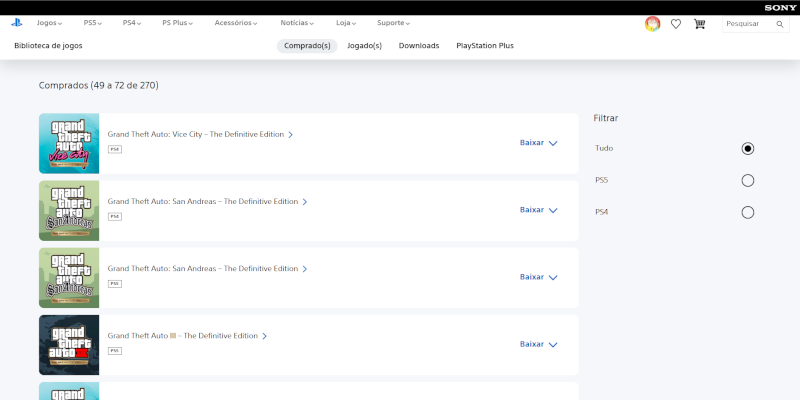This screenshot has width=800, height=400.
Task: Expand the Acessórios navigation dropdown
Action: click(236, 23)
